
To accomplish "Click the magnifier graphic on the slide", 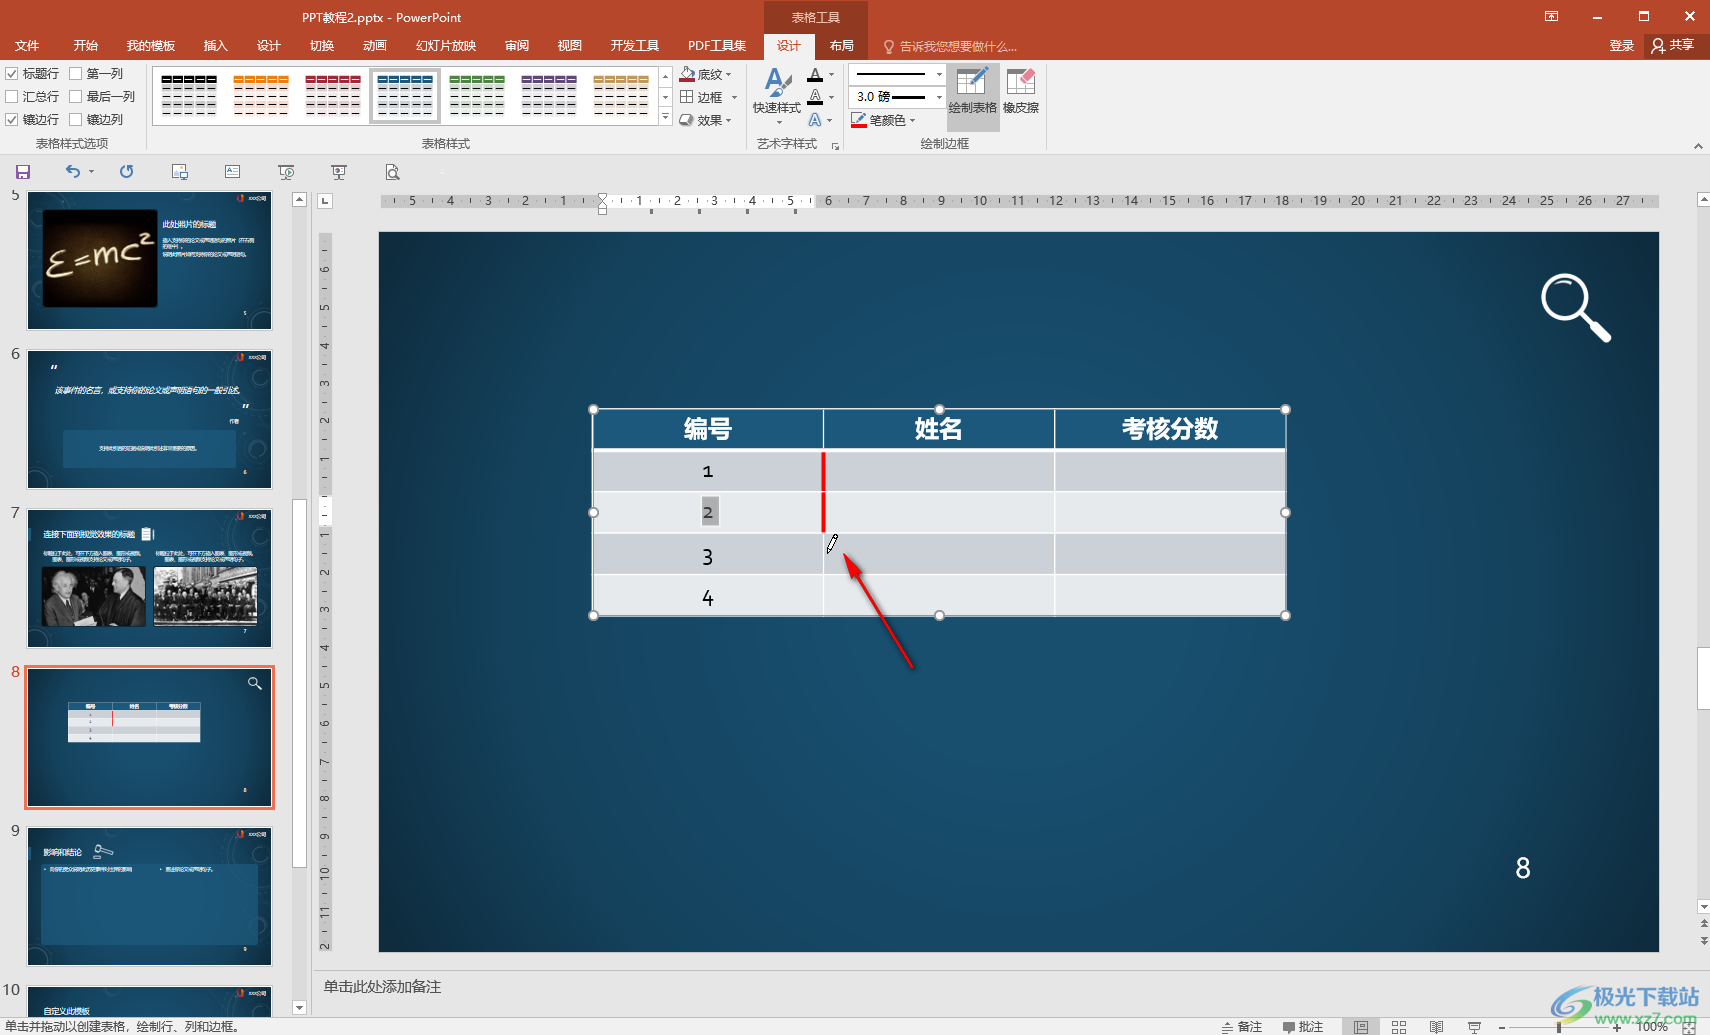I will click(x=1576, y=307).
